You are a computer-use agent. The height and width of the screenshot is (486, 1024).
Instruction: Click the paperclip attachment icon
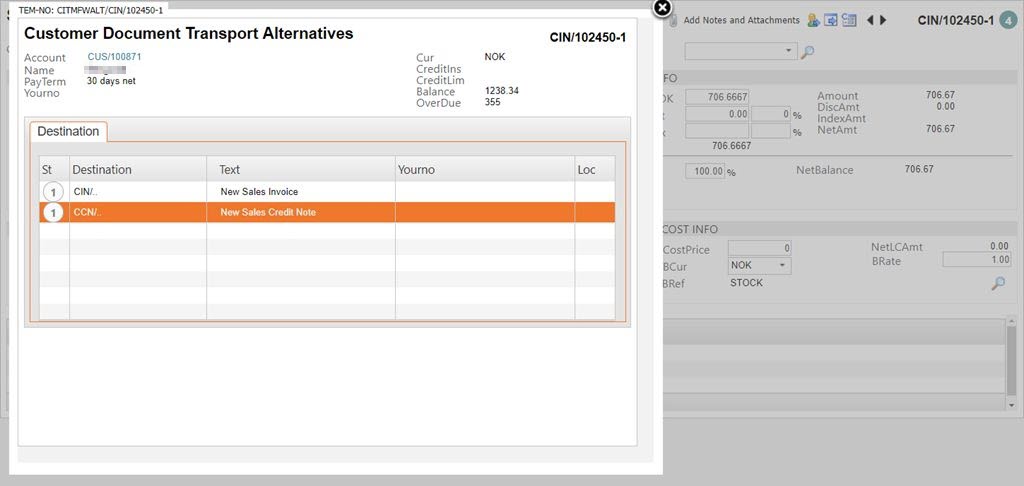click(x=675, y=20)
